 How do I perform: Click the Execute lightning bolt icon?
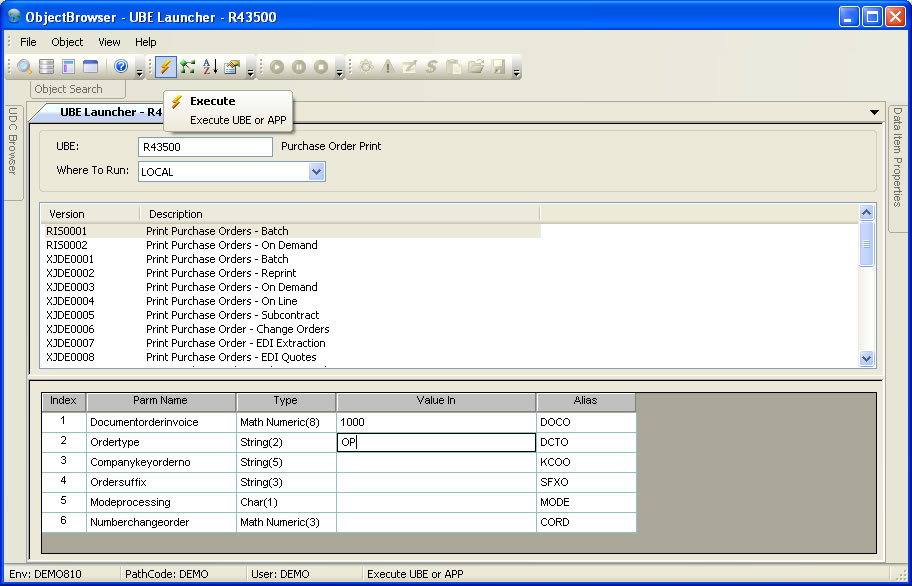166,67
